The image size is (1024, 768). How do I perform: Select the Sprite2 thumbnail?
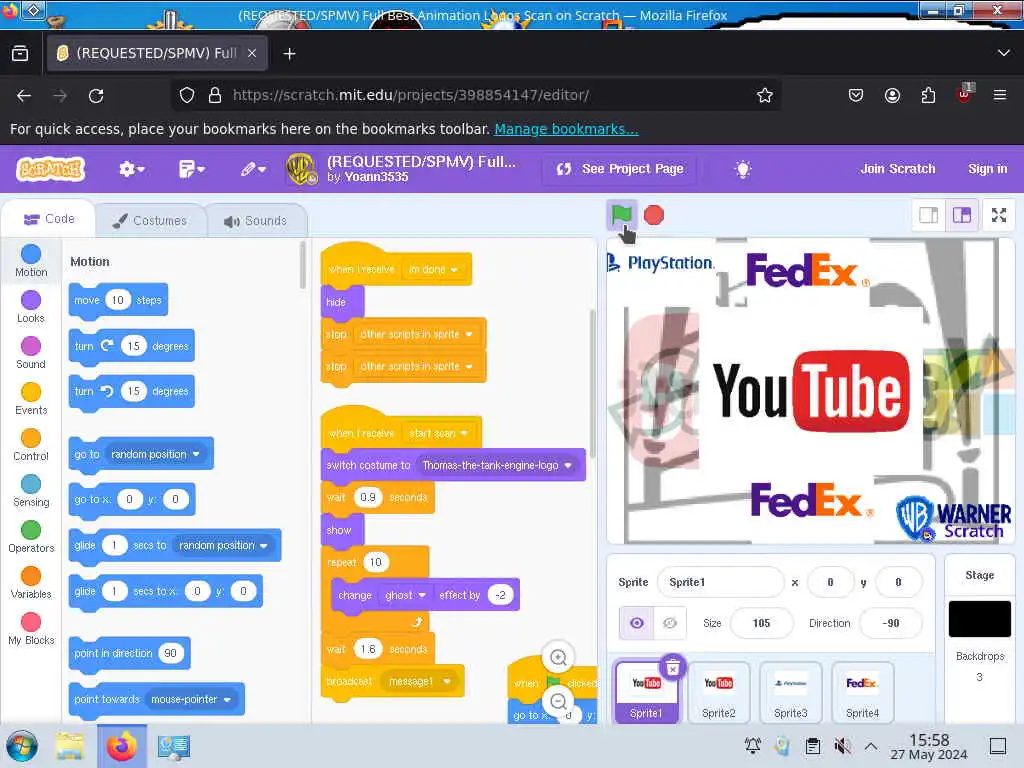[718, 692]
